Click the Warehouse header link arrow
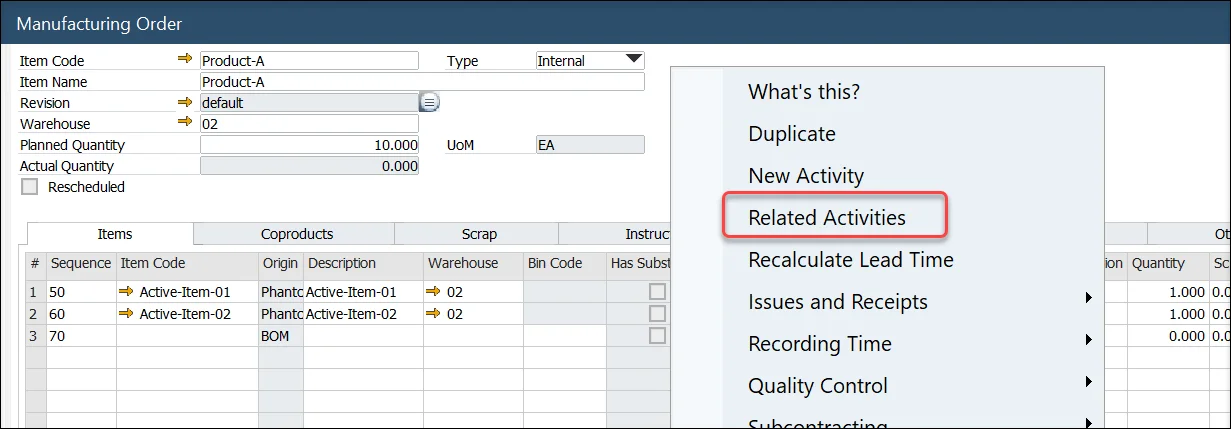This screenshot has height=429, width=1231. (184, 123)
